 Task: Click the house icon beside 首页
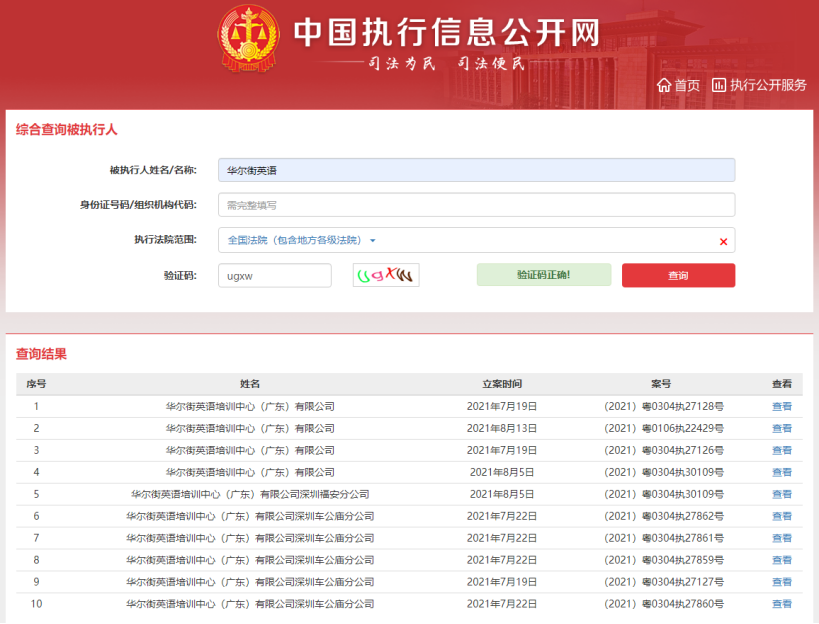tap(664, 85)
